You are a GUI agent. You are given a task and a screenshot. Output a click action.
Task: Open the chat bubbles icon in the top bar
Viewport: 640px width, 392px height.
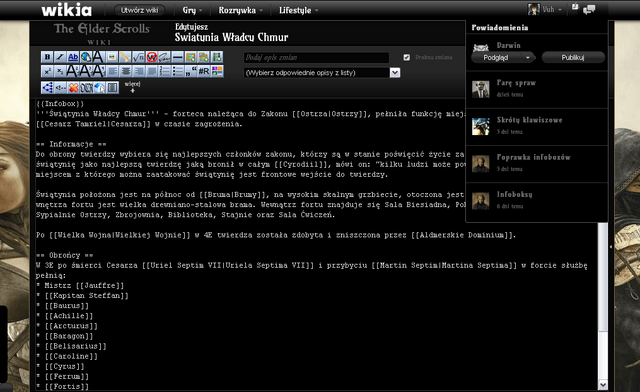(x=589, y=9)
